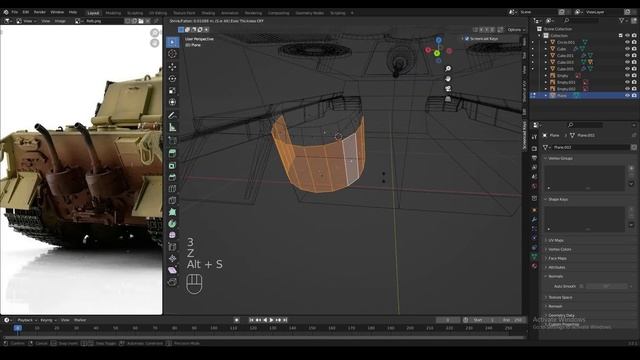Toggle the Screencast Keys checkbox
This screenshot has height=360, width=640.
click(x=467, y=39)
